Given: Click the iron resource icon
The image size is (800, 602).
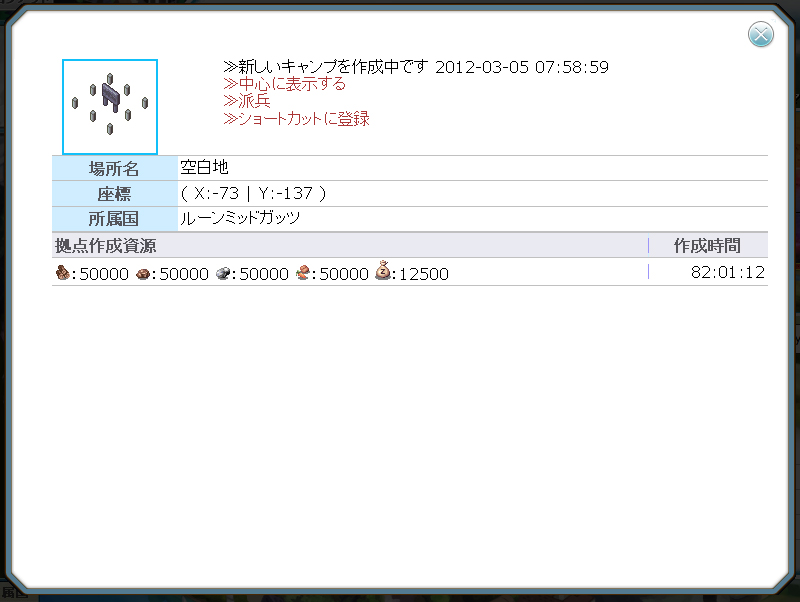Looking at the screenshot, I should [223, 273].
